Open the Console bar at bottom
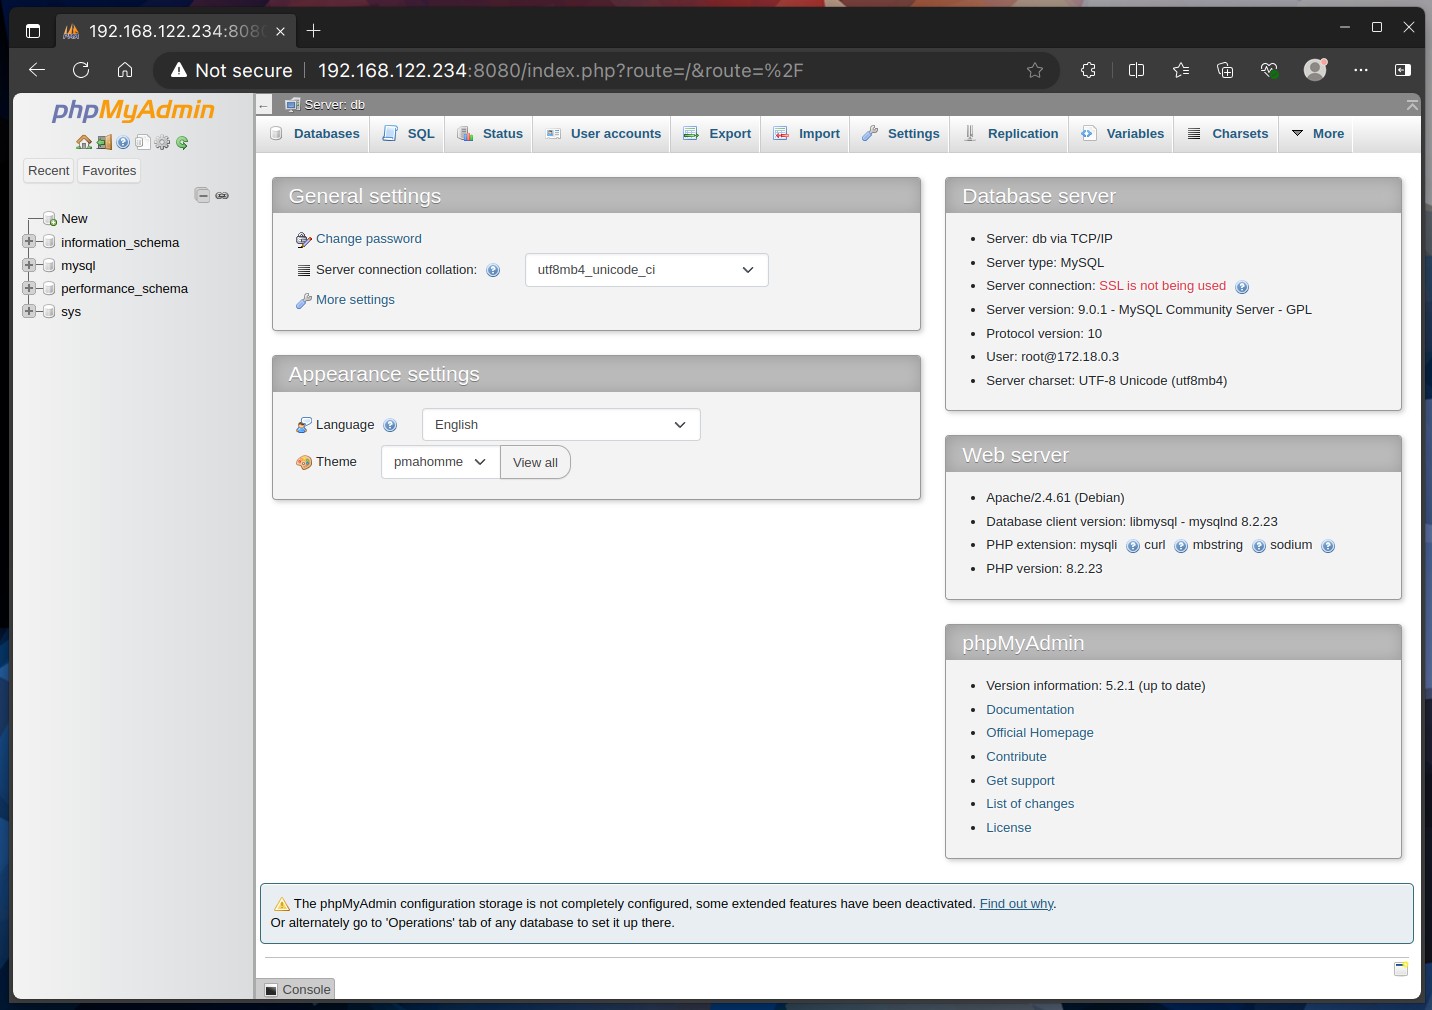Viewport: 1432px width, 1010px height. point(297,989)
